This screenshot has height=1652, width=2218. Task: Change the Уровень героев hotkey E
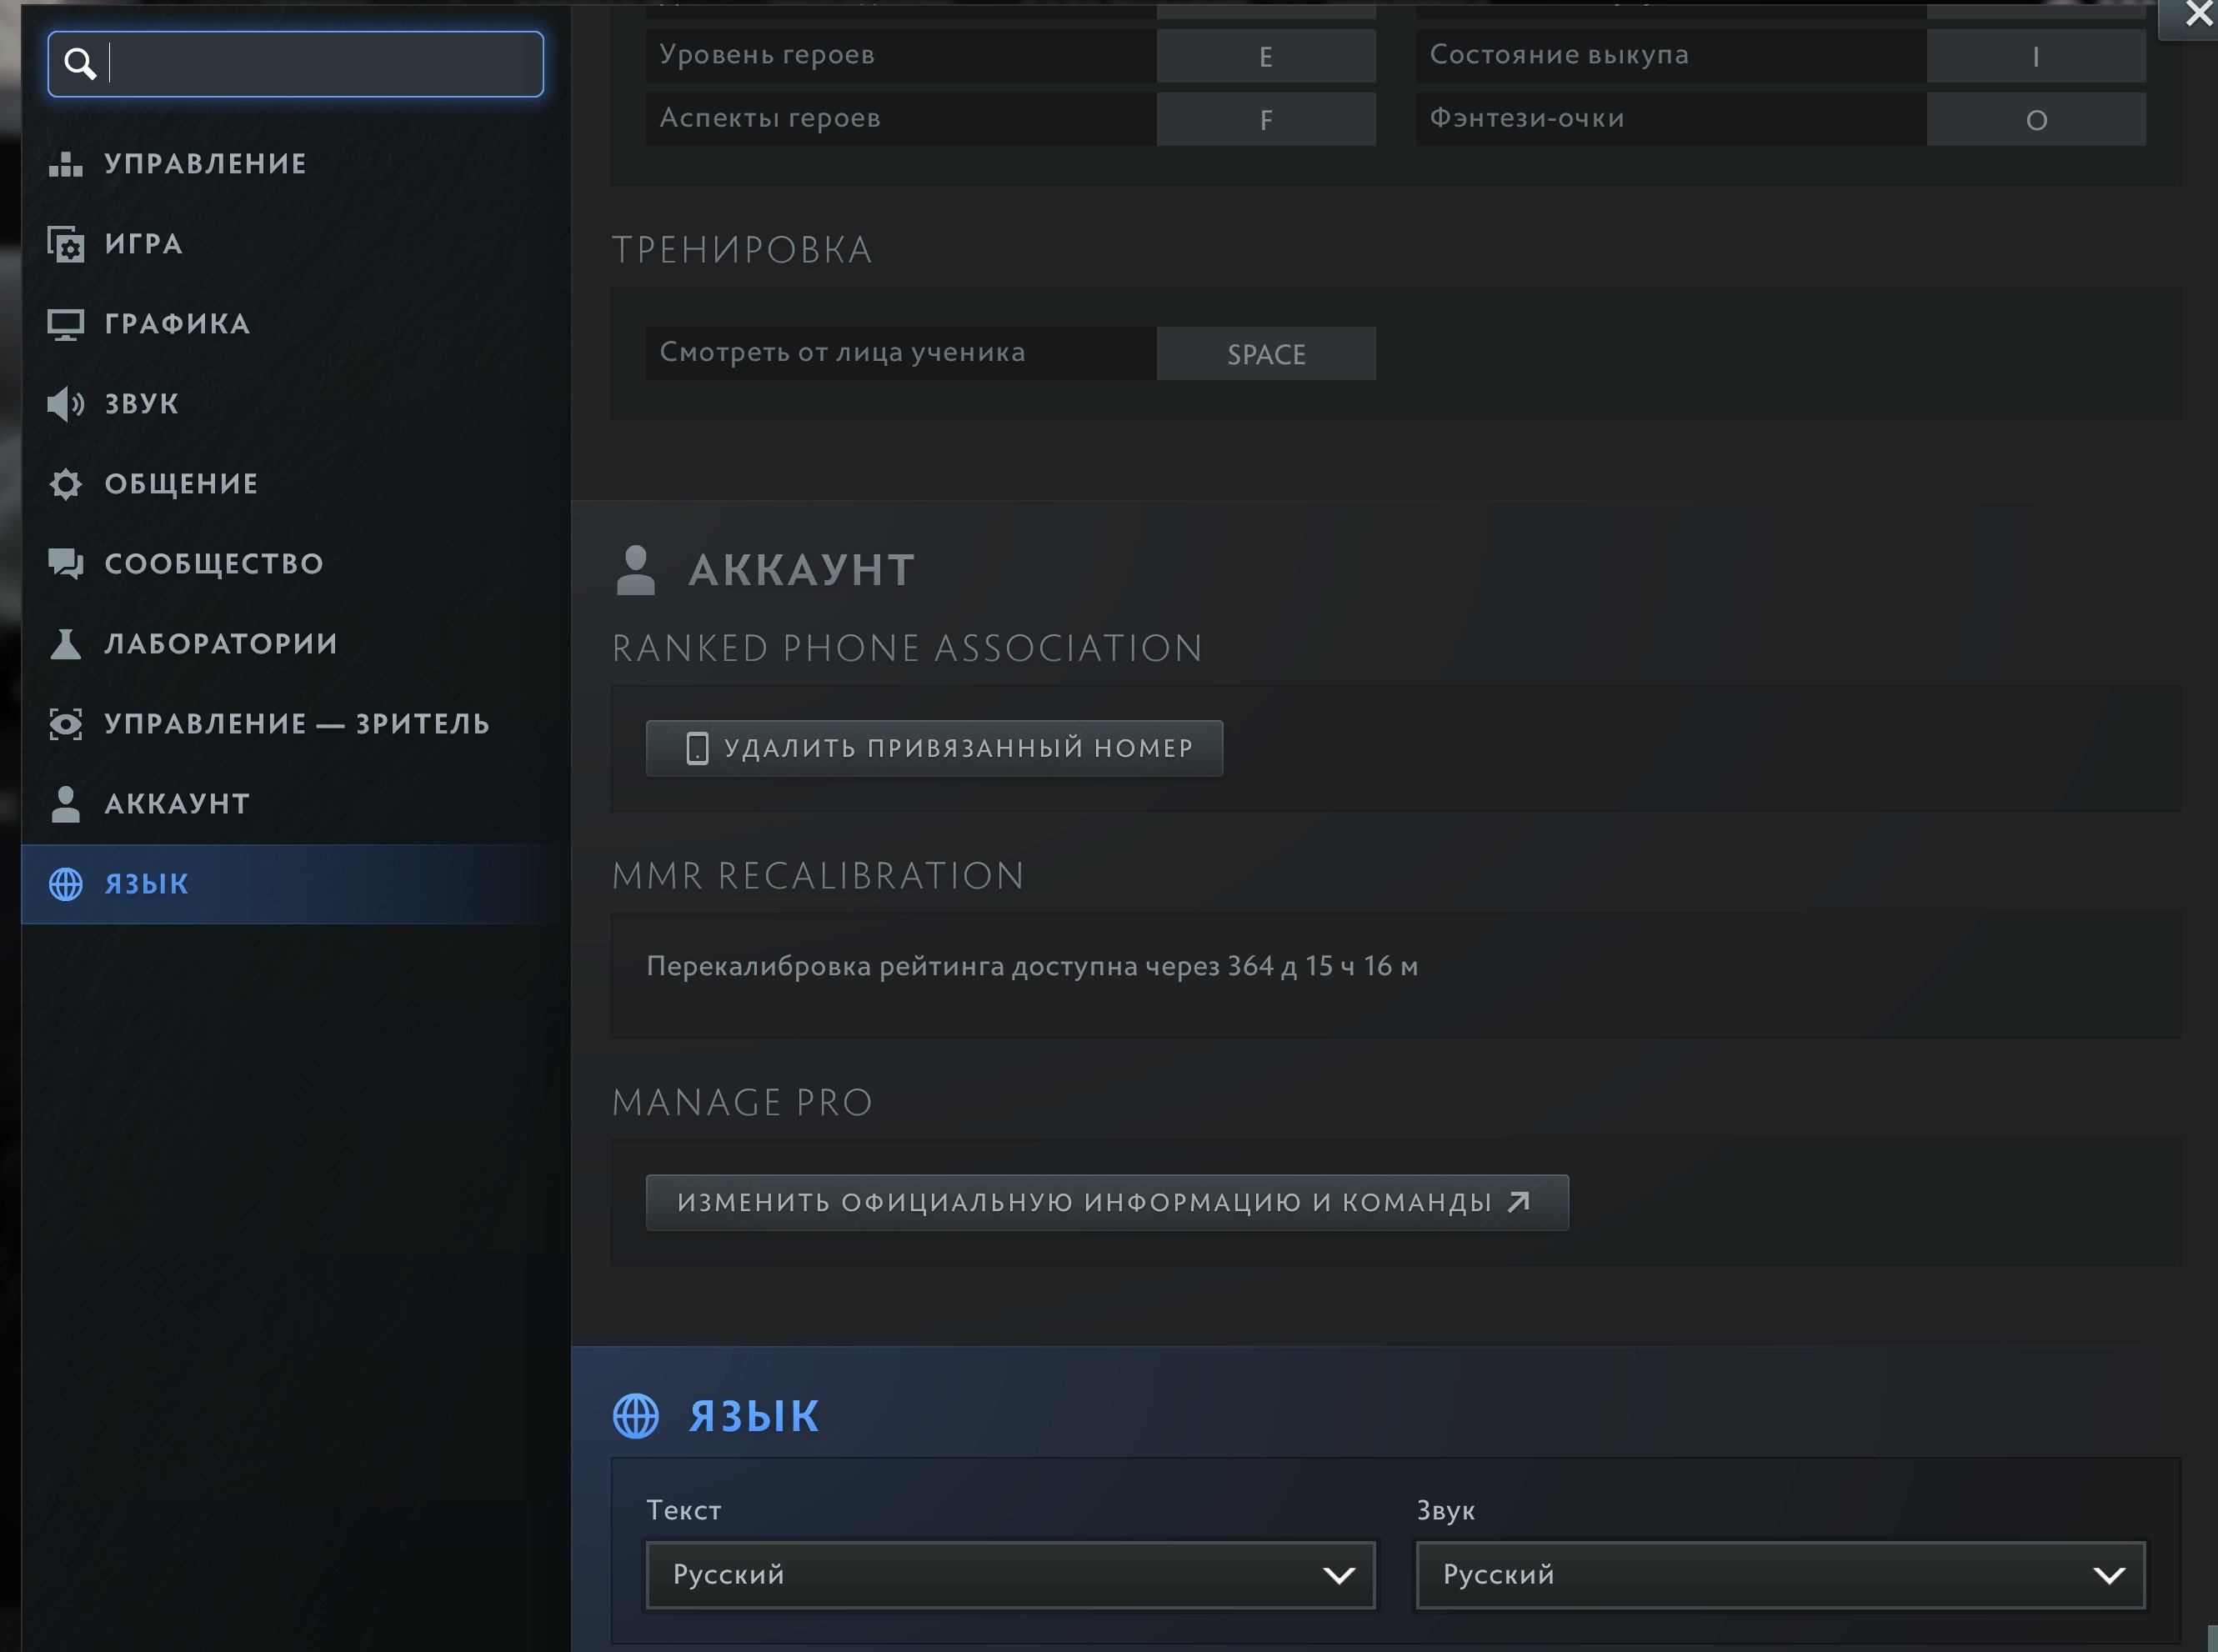pos(1266,56)
